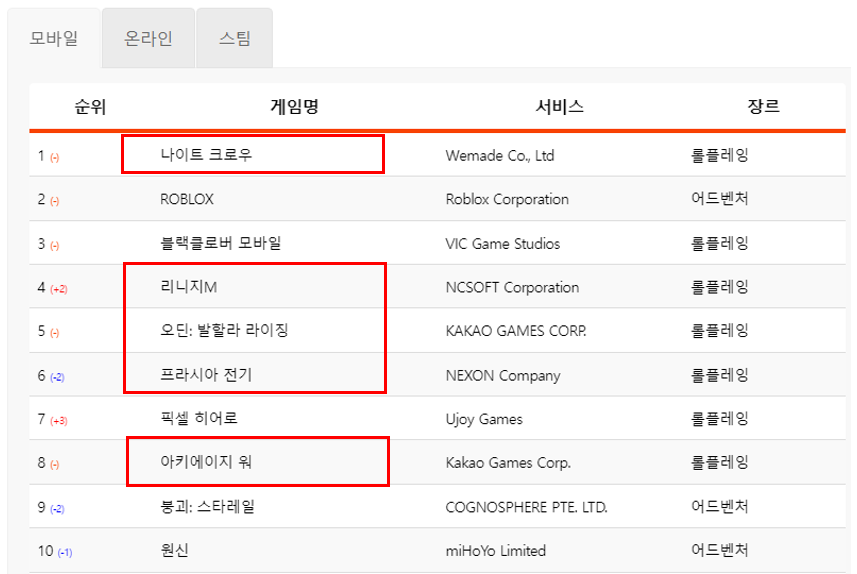Click service NCSOFT Corporation

pyautogui.click(x=512, y=288)
